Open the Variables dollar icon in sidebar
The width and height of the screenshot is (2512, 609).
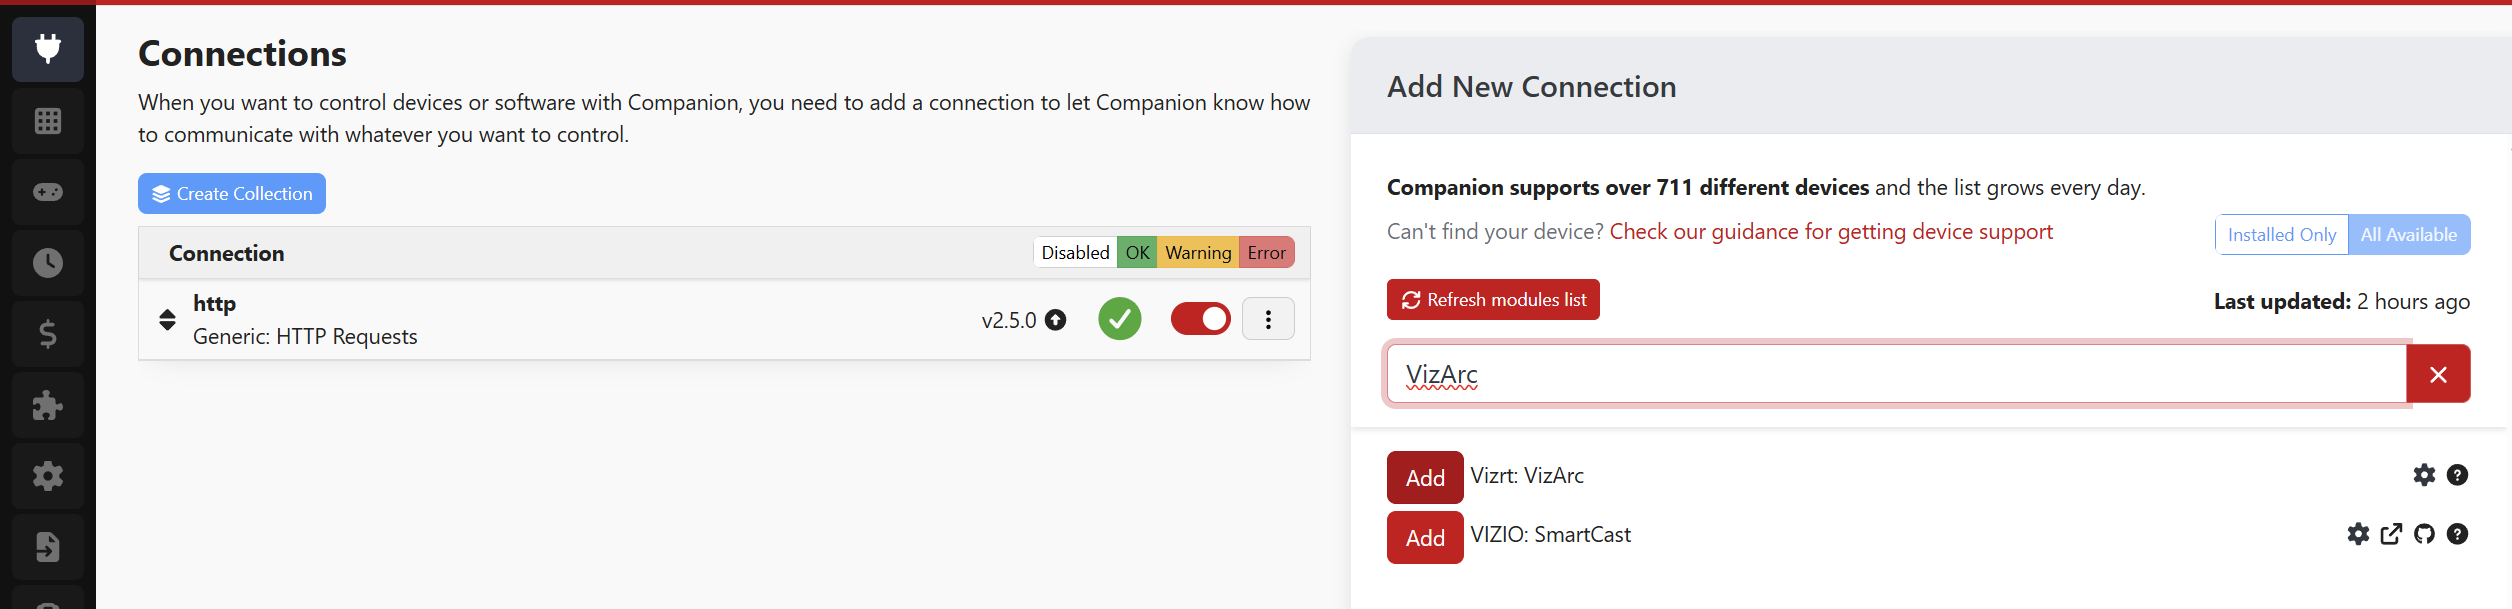pos(48,334)
